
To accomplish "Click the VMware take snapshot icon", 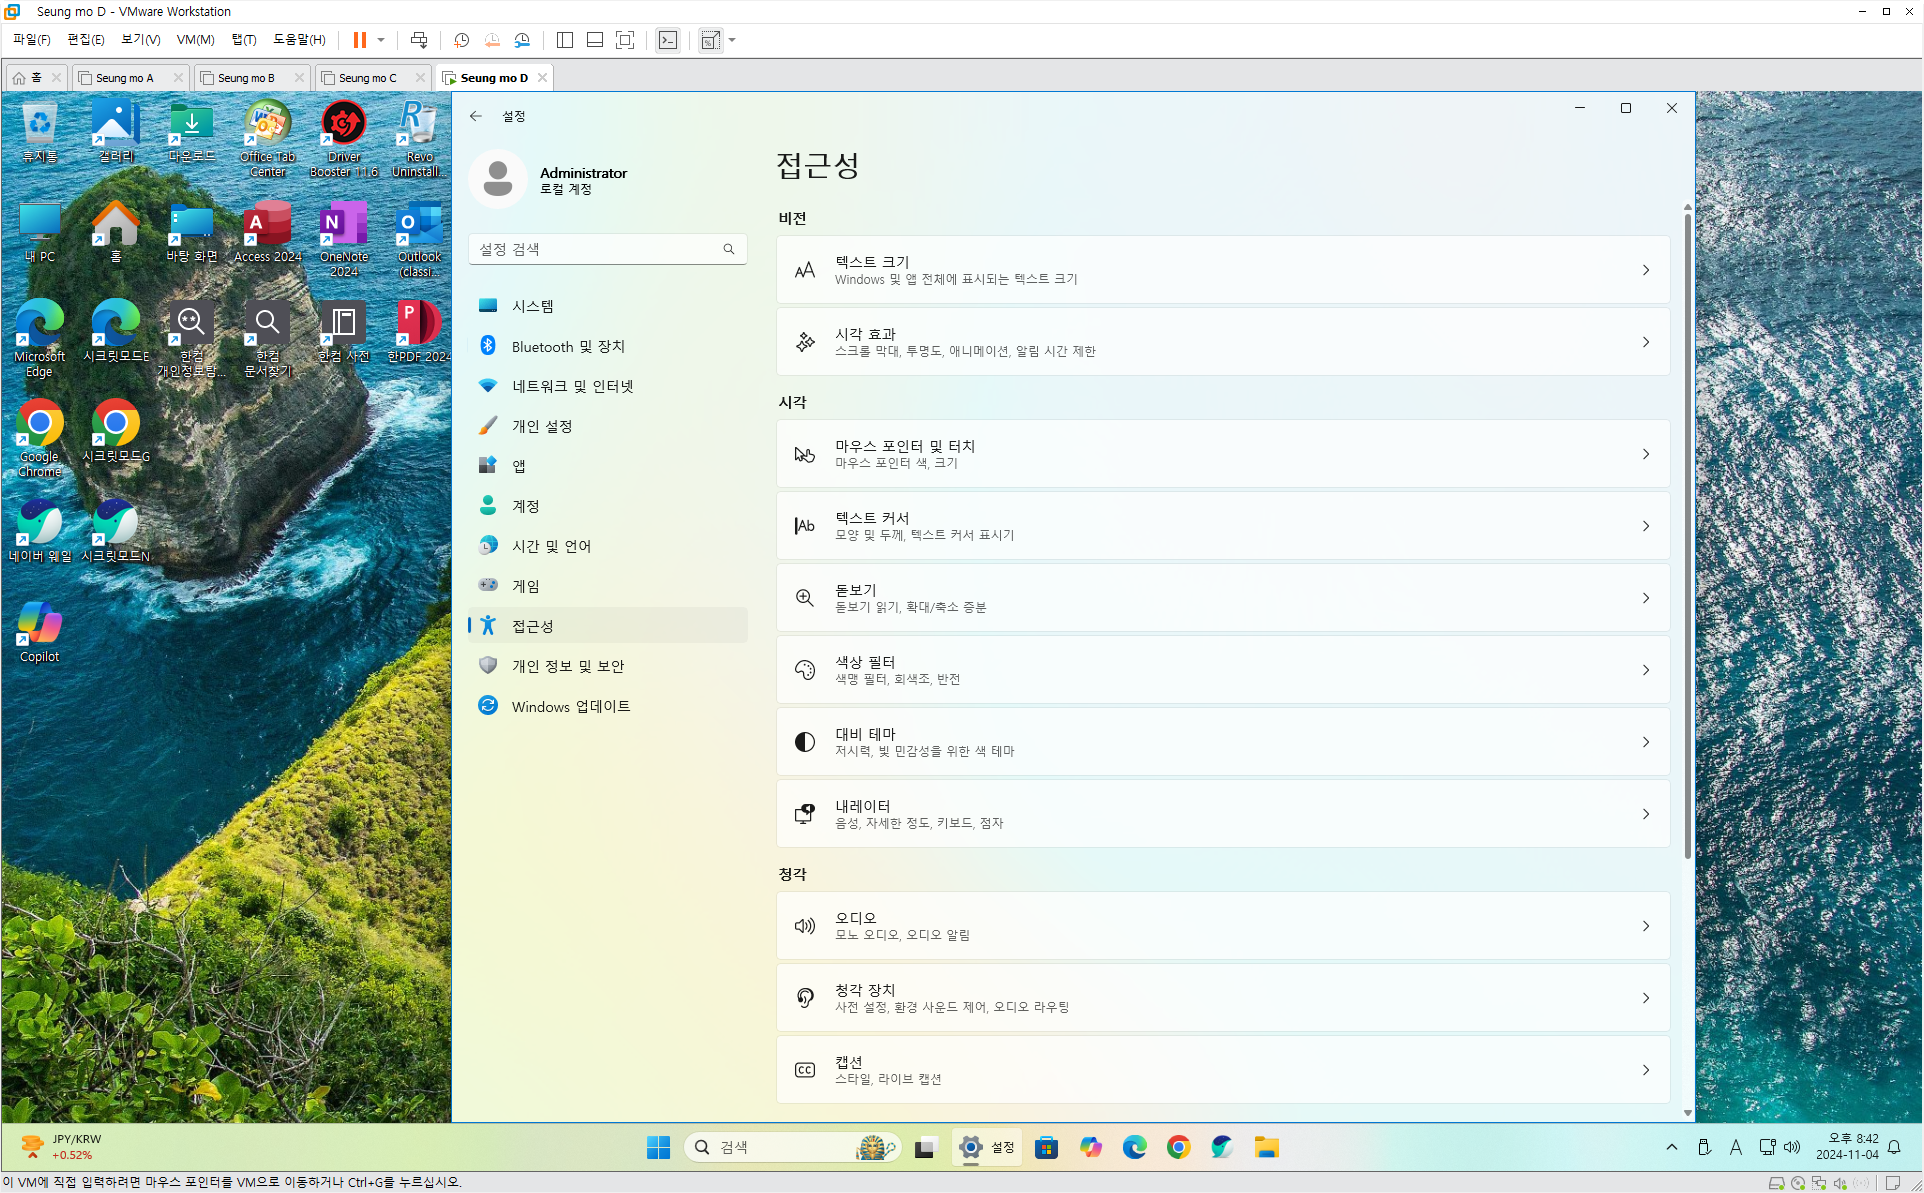I will pos(461,40).
